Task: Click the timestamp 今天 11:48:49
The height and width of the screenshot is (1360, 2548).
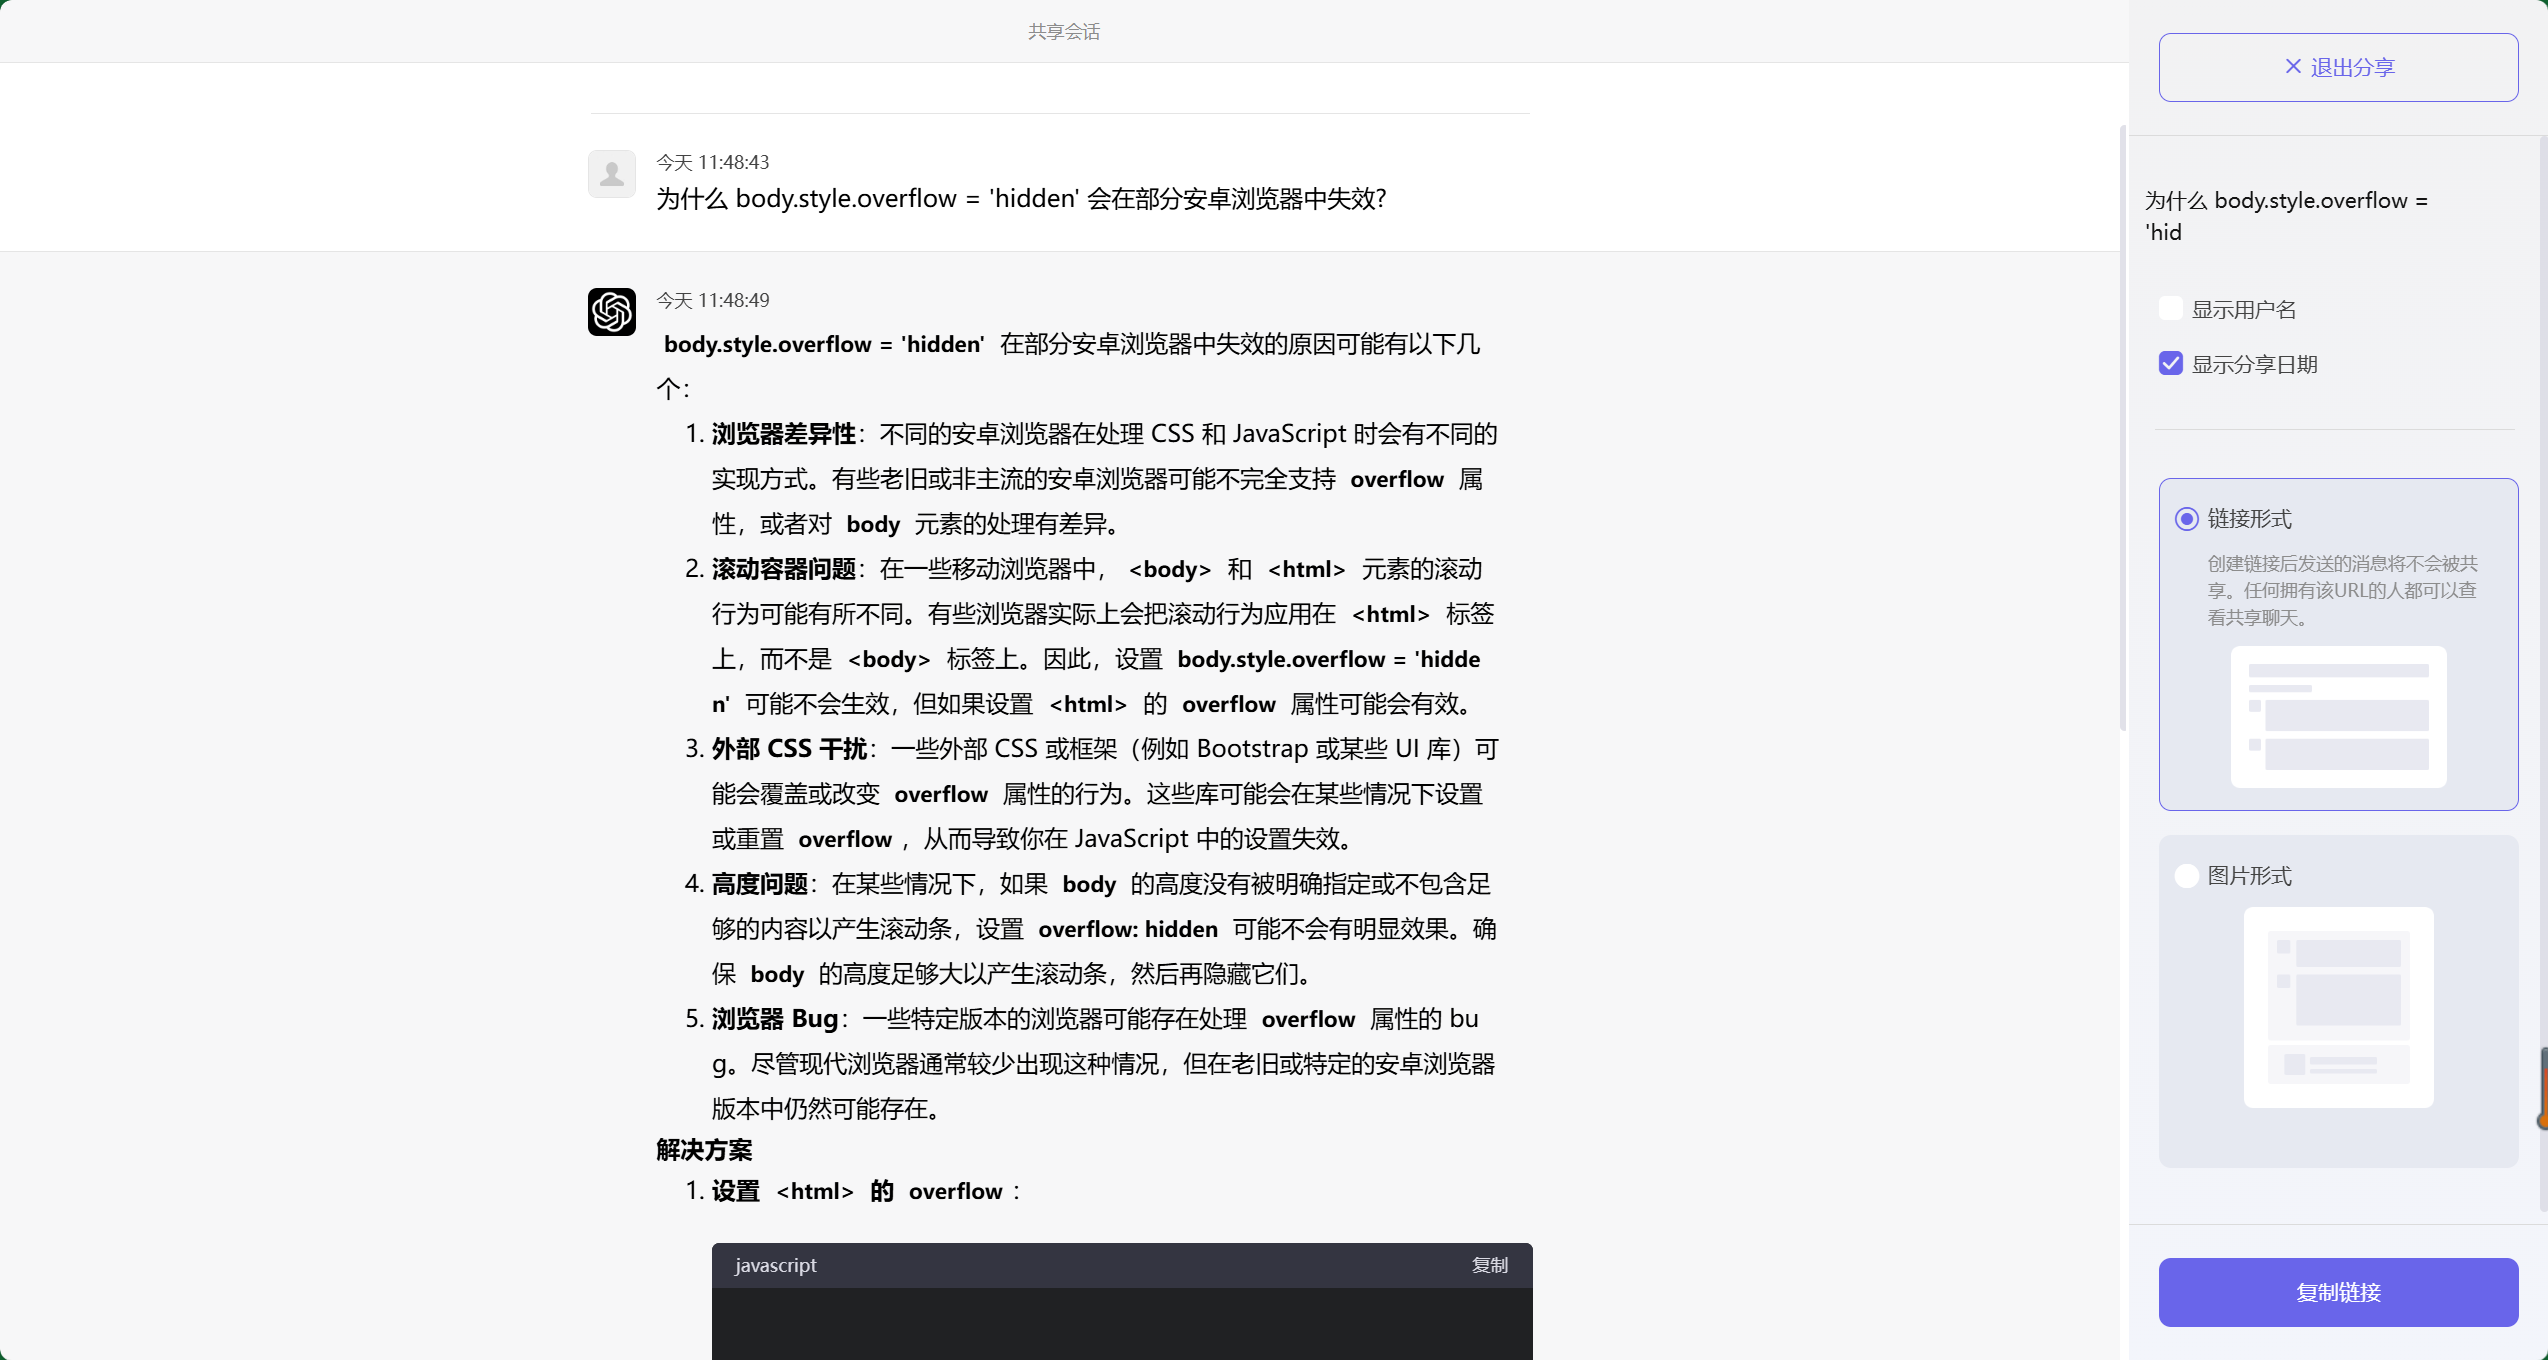Action: pyautogui.click(x=711, y=299)
